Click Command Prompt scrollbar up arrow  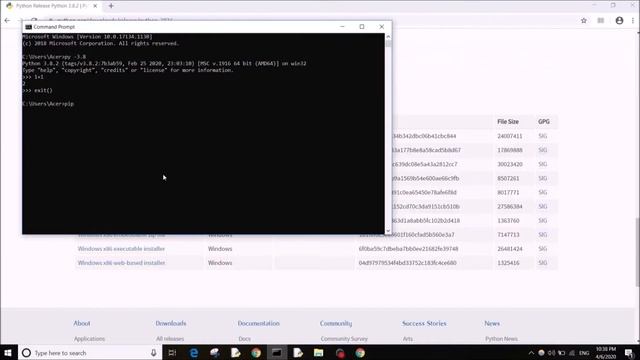tap(388, 37)
